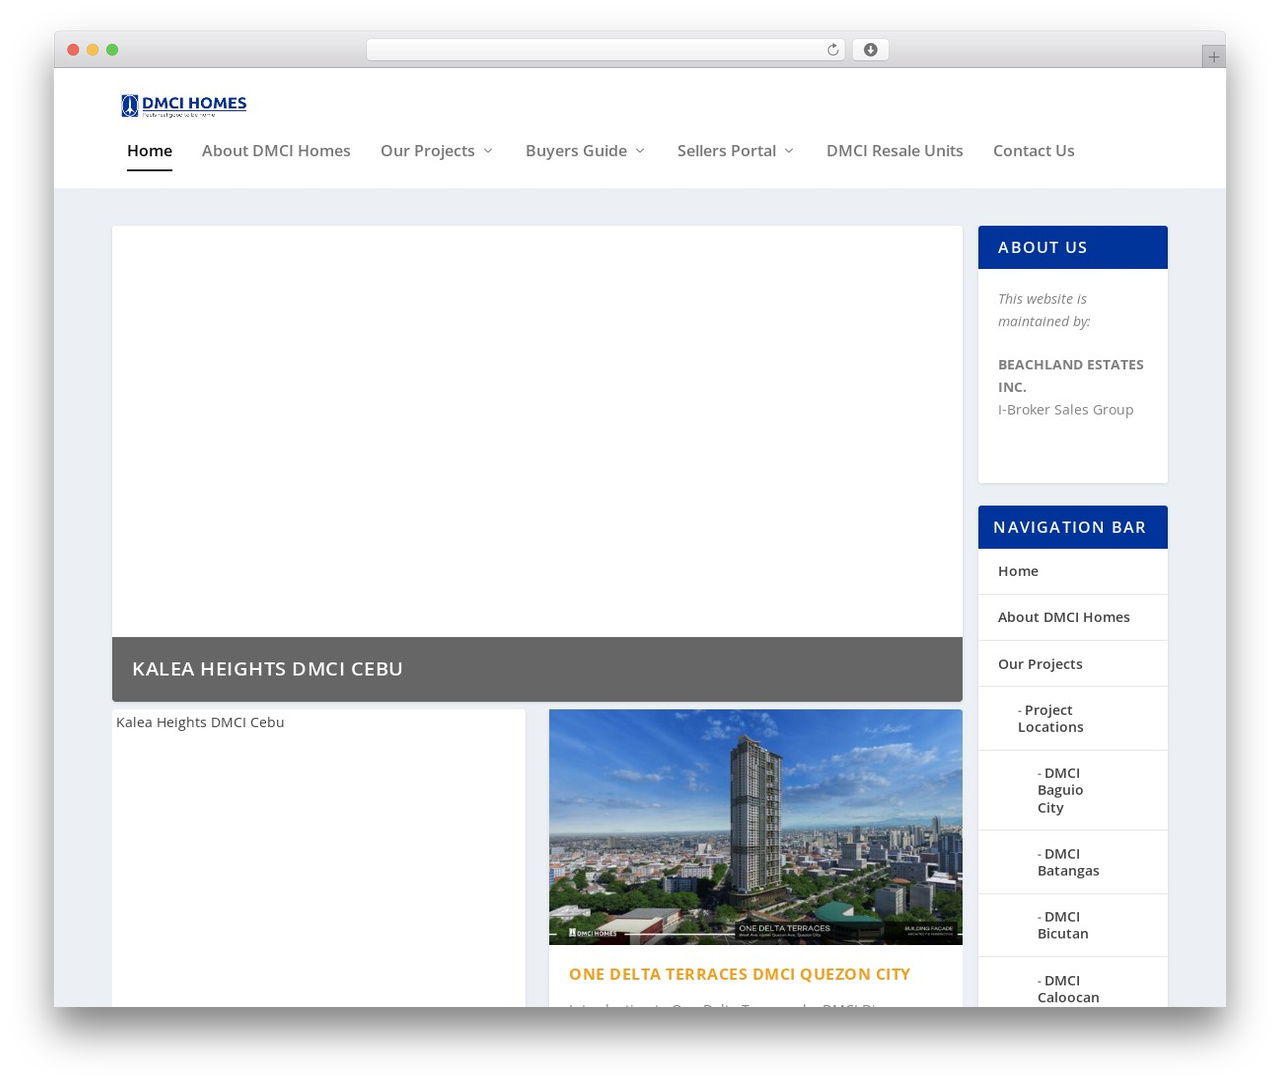Click the DMCI Homes logo

pyautogui.click(x=184, y=105)
